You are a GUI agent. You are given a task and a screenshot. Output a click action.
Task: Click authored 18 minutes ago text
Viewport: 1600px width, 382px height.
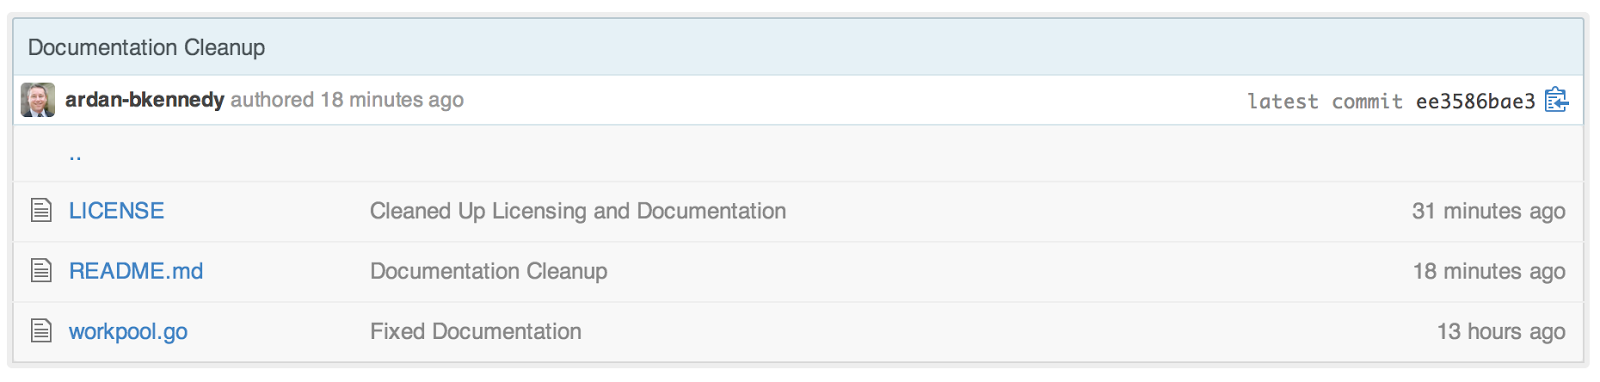[x=347, y=100]
